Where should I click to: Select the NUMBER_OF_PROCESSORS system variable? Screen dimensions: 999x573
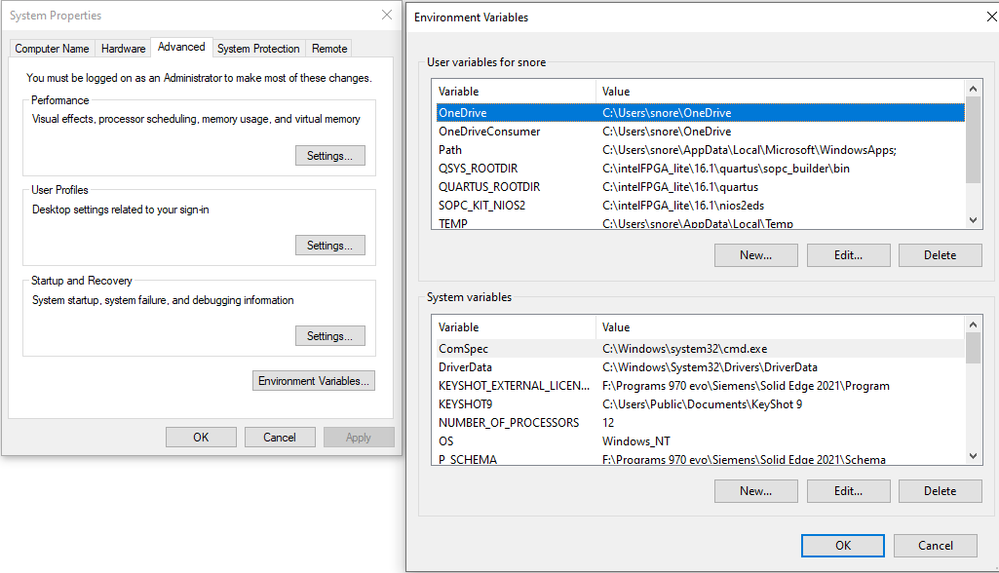(508, 423)
